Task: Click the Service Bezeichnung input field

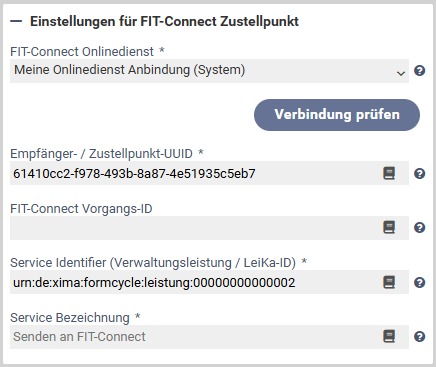Action: (x=209, y=337)
